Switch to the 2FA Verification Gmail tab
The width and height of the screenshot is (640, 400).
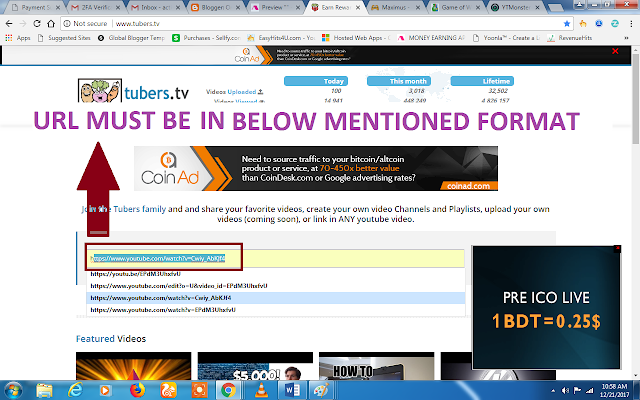[x=96, y=7]
